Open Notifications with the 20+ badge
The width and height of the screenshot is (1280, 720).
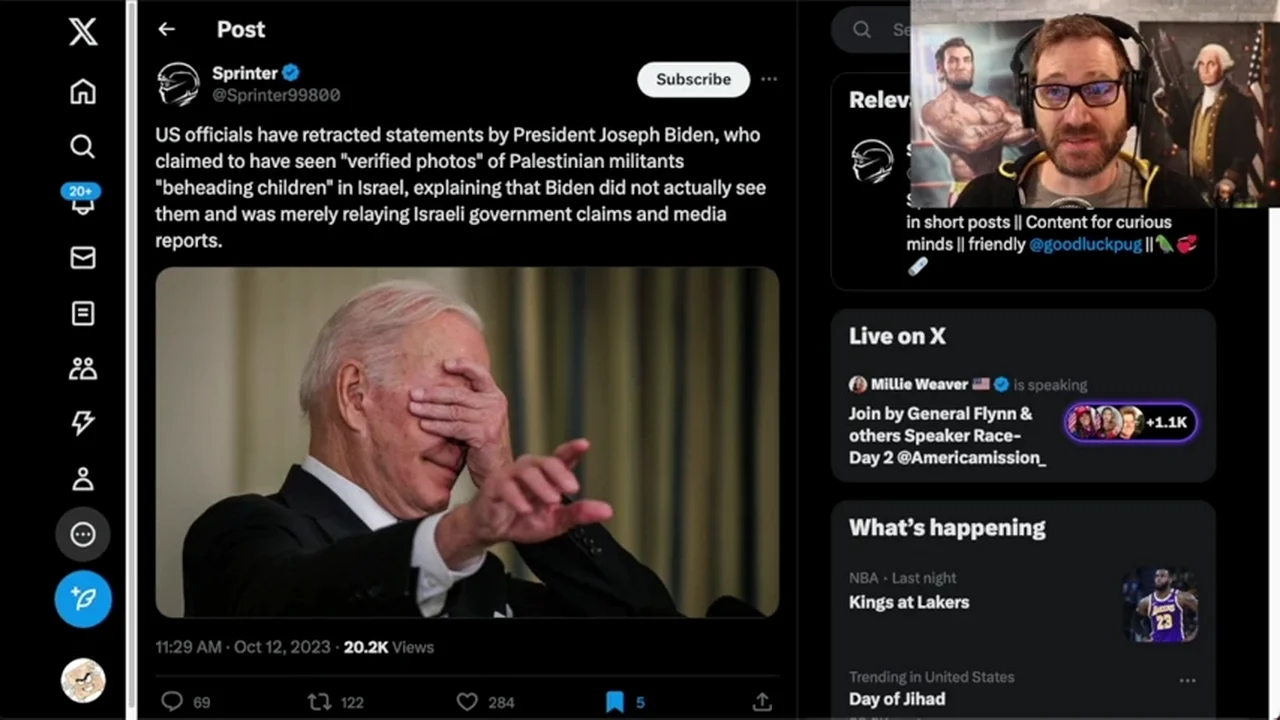(x=83, y=200)
